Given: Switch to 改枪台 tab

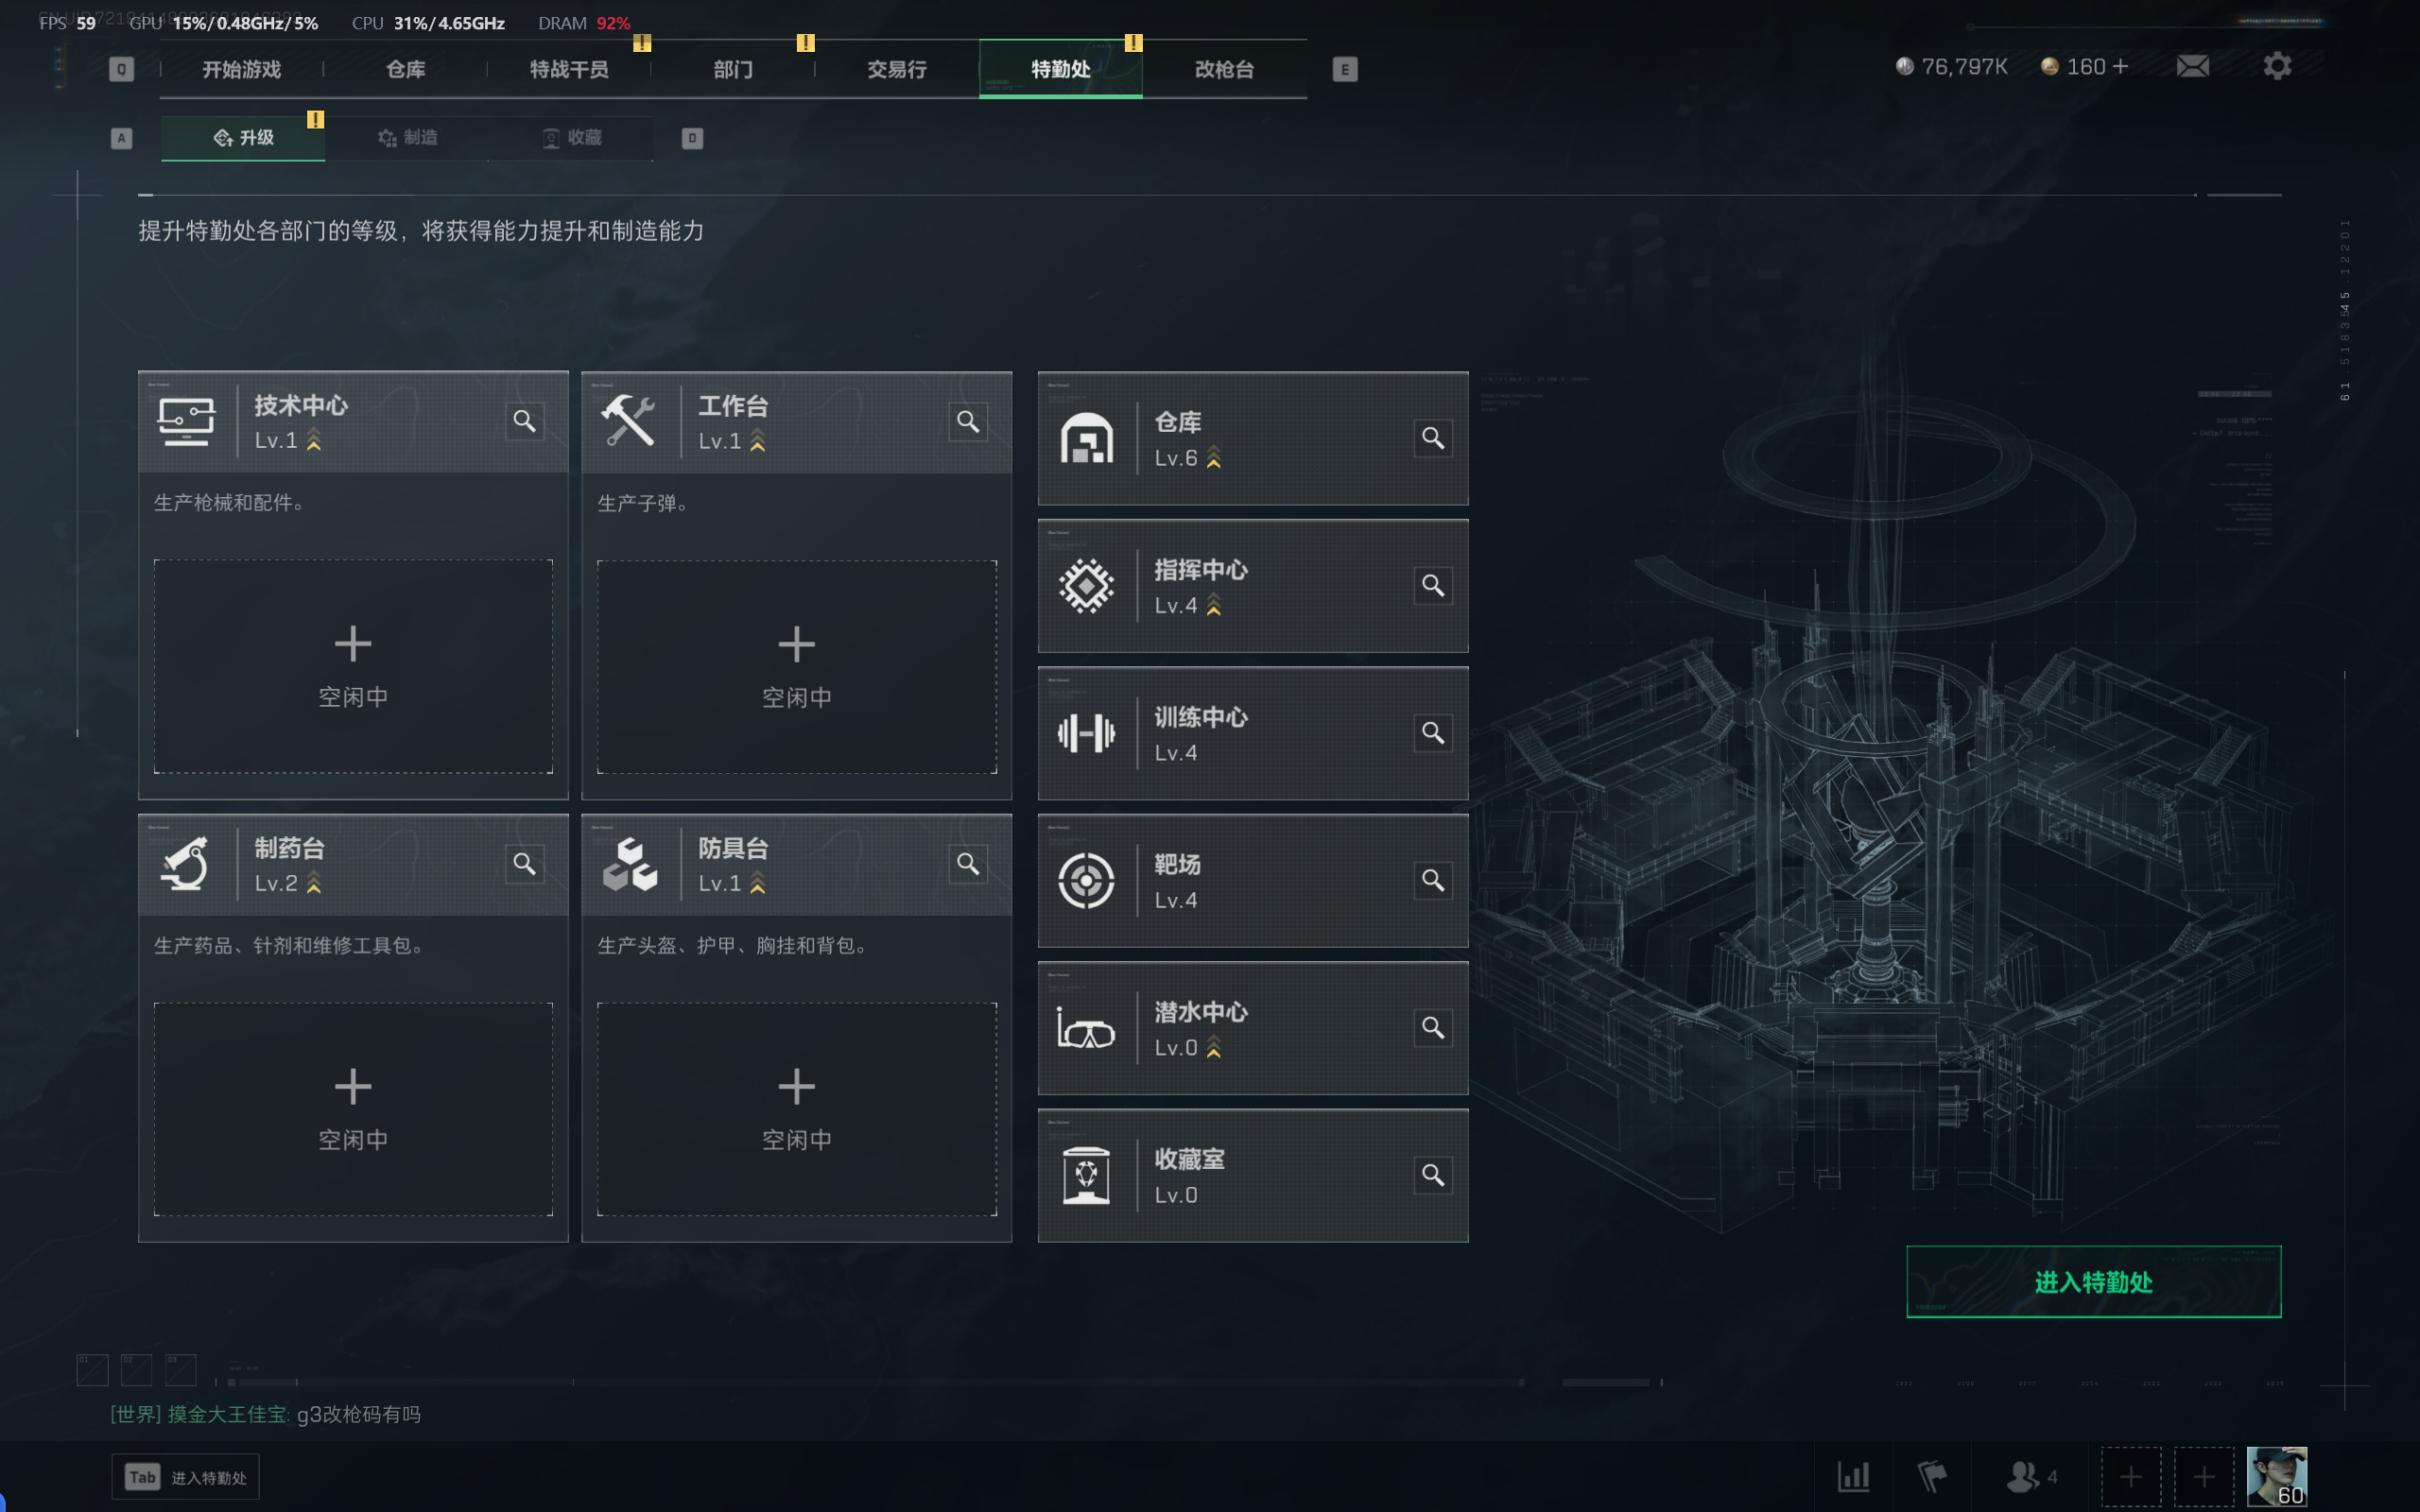Looking at the screenshot, I should [x=1224, y=69].
